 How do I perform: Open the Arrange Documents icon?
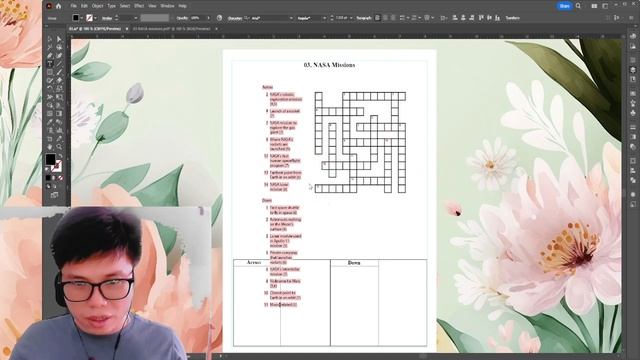(594, 6)
